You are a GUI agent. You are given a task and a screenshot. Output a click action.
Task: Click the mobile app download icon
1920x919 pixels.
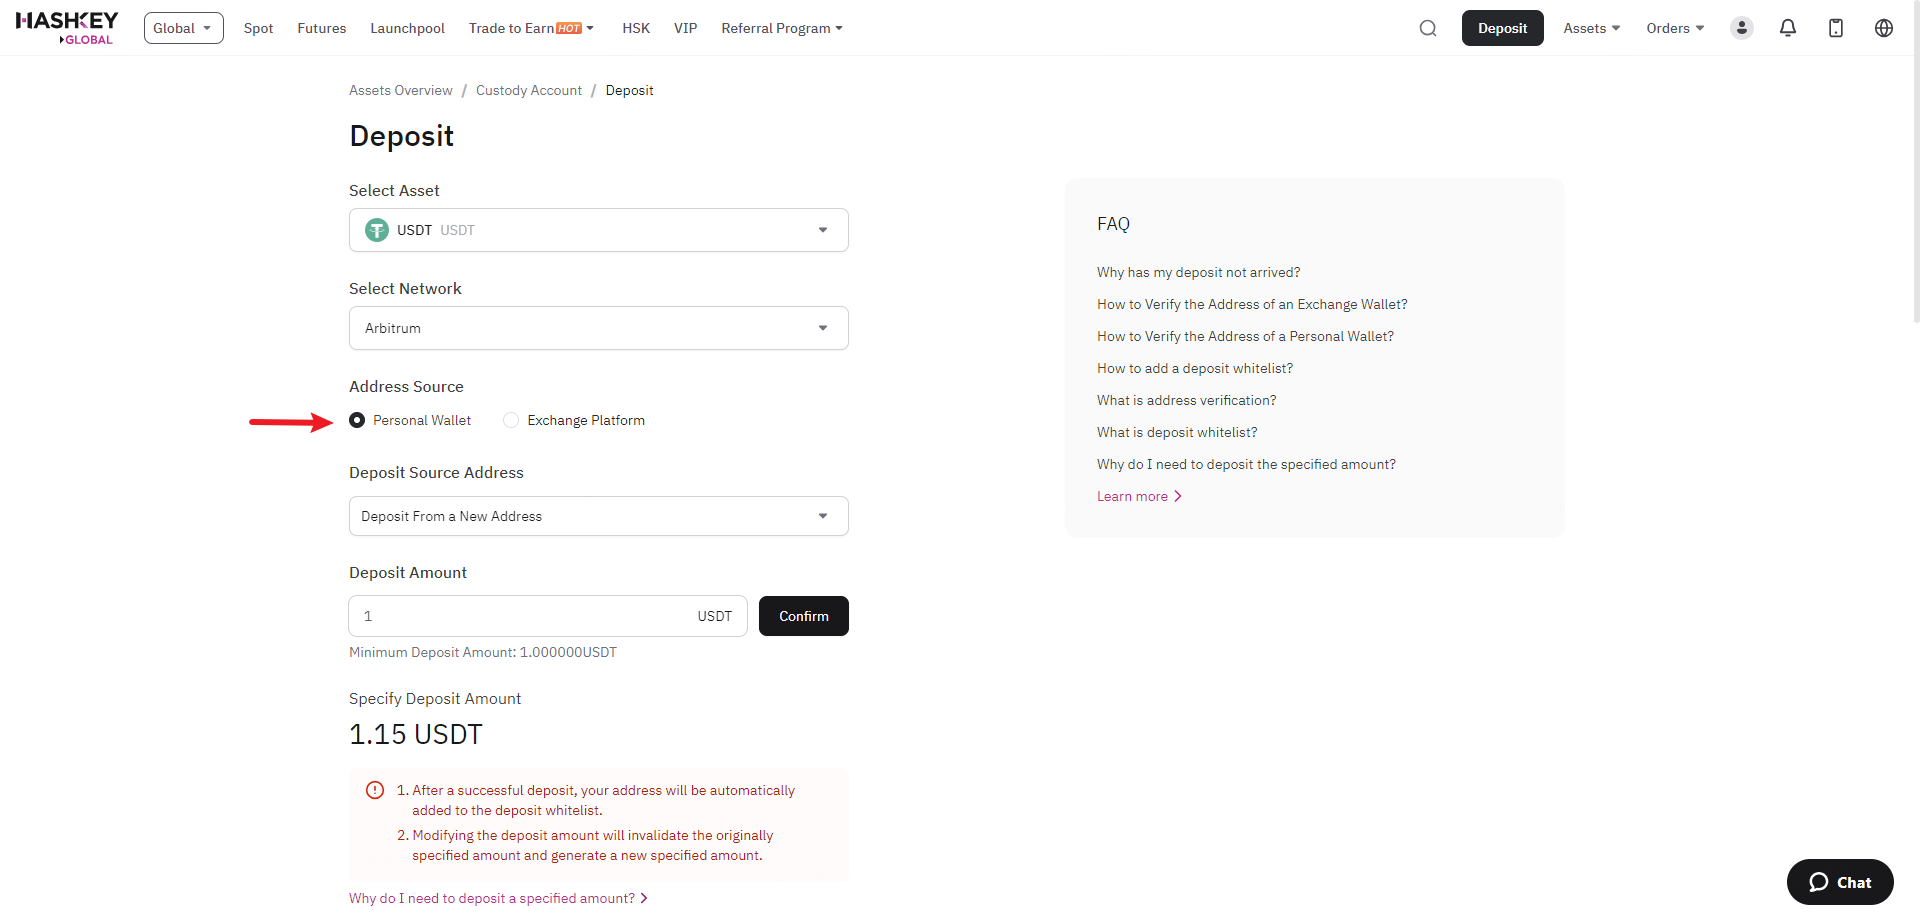[1835, 28]
